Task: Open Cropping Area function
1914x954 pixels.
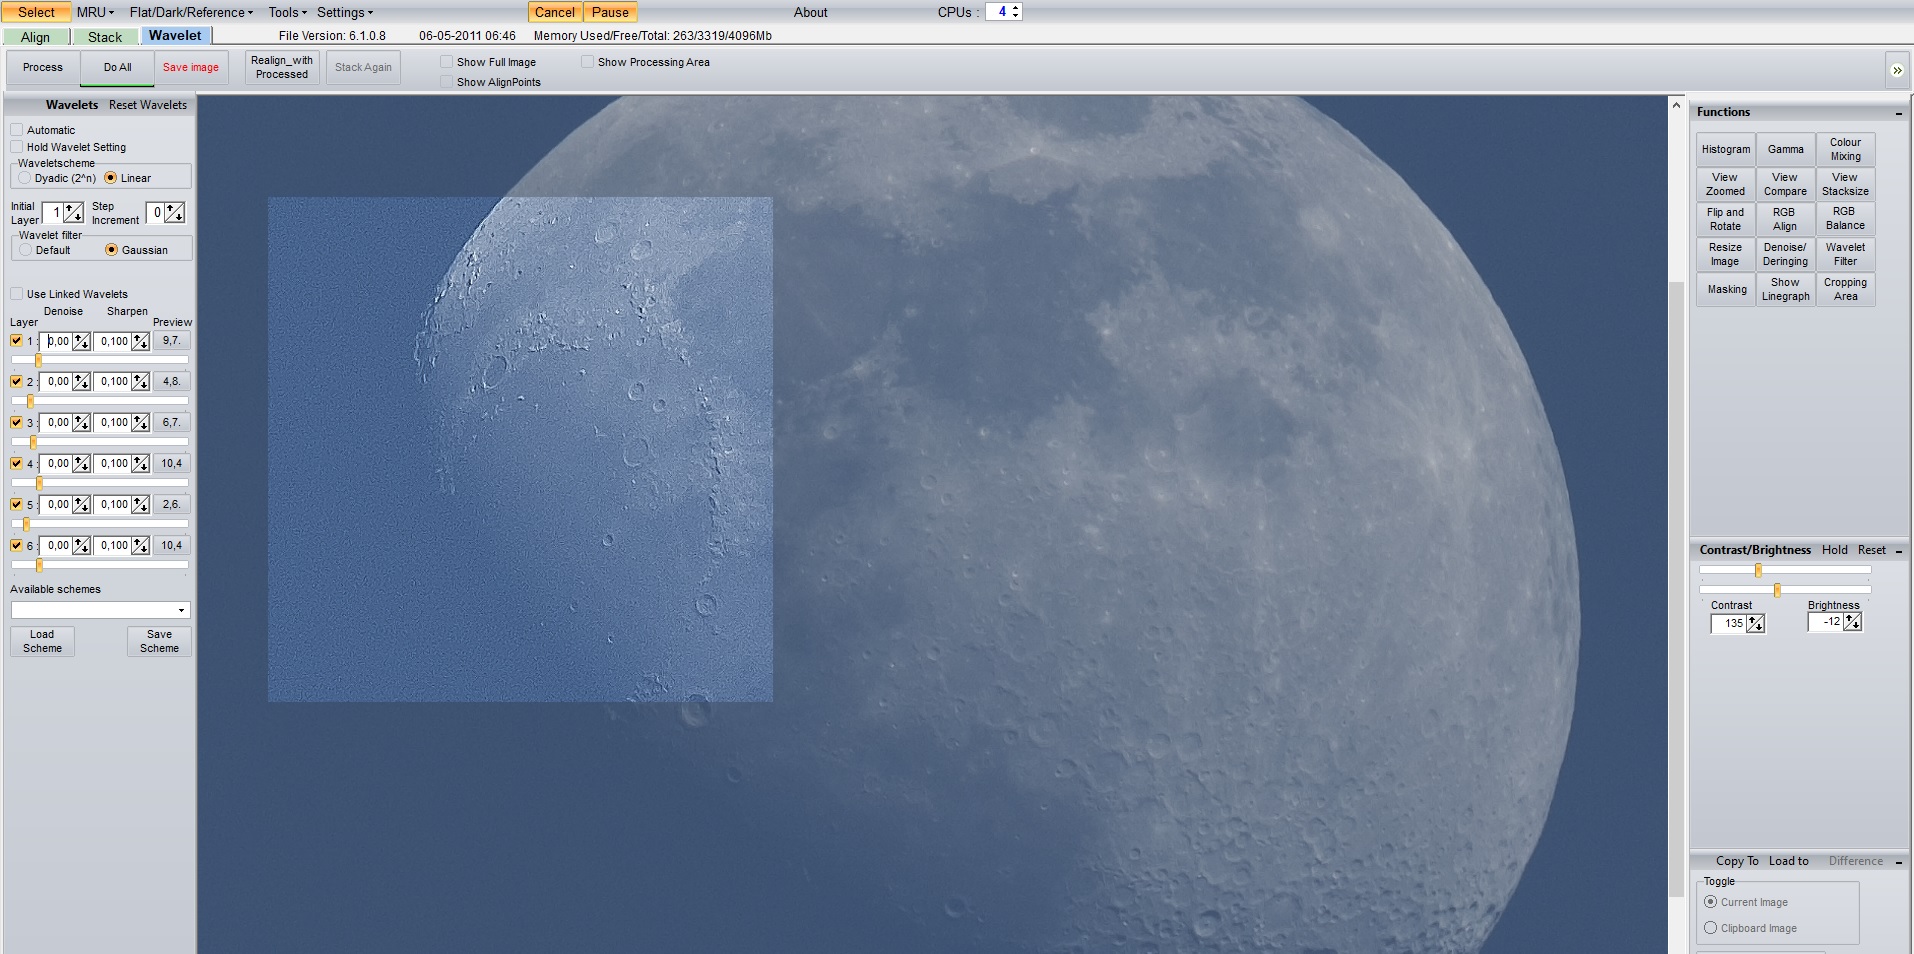Action: point(1845,289)
